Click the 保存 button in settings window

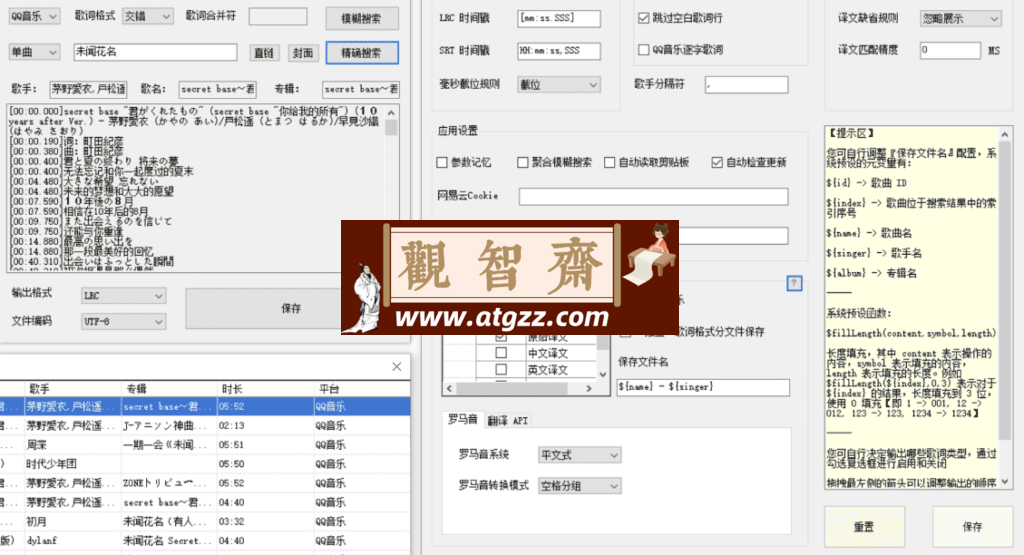[972, 526]
